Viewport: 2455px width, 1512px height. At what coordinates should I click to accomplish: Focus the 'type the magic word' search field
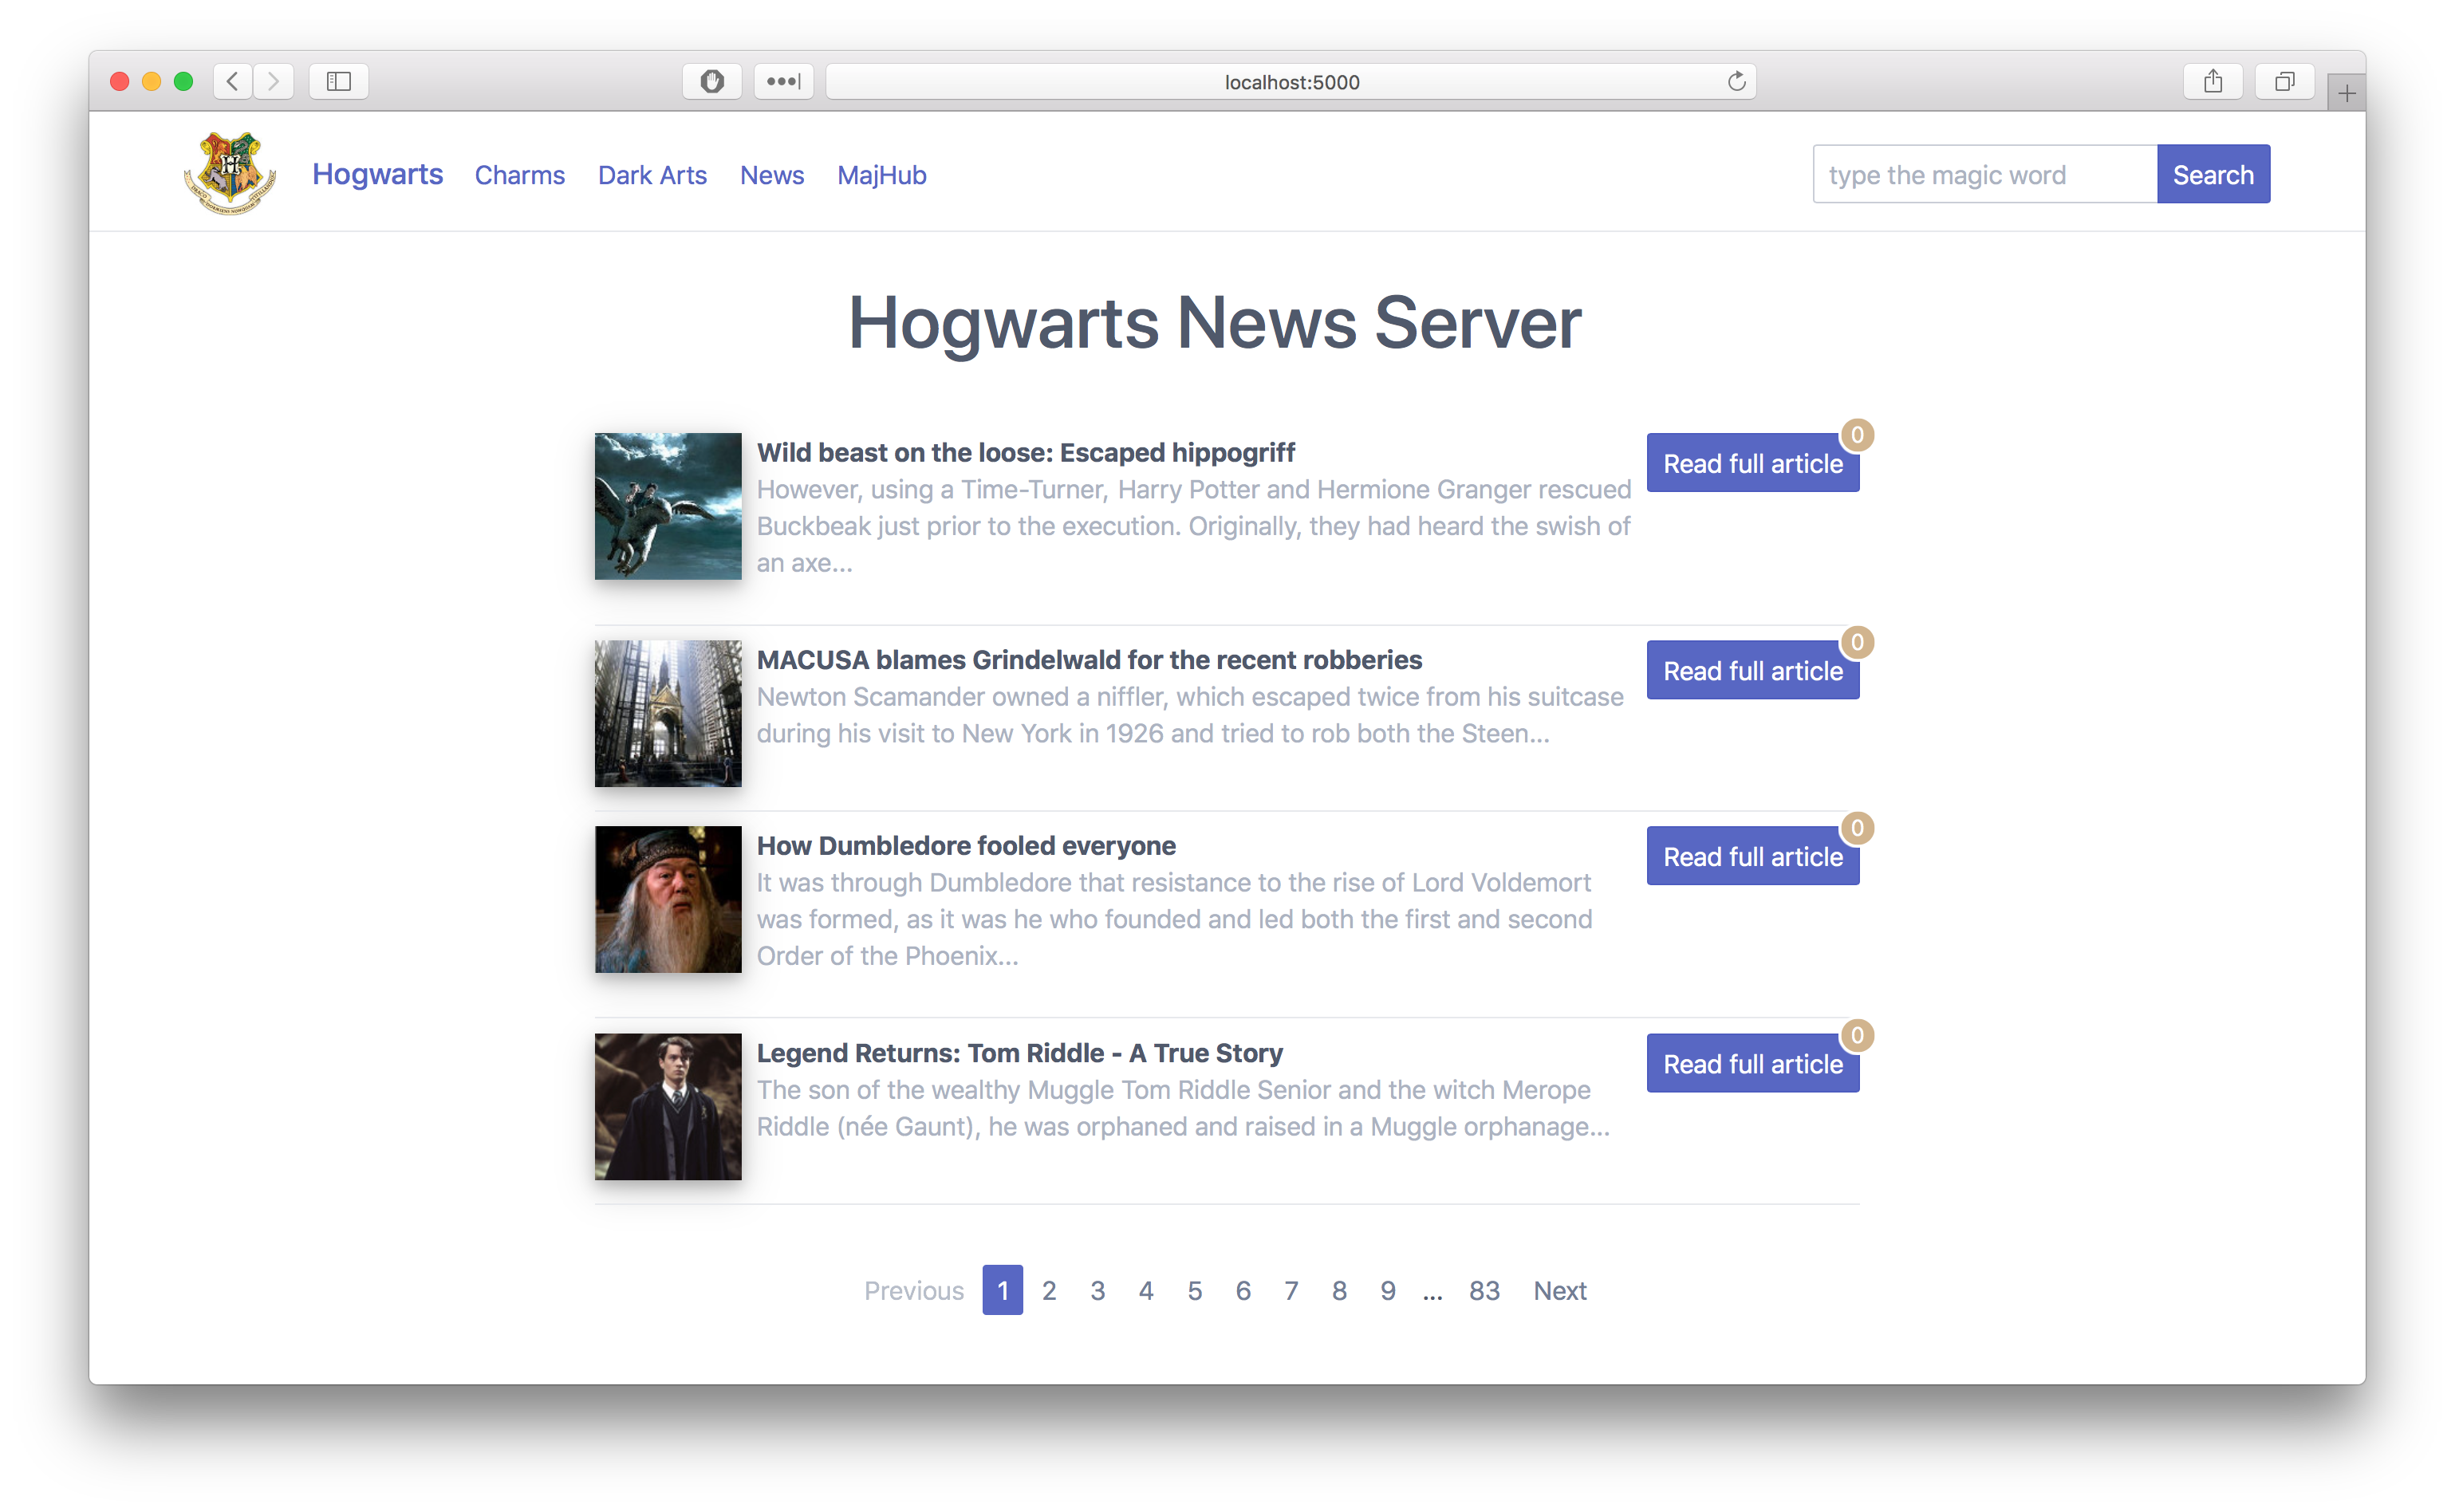click(1984, 174)
